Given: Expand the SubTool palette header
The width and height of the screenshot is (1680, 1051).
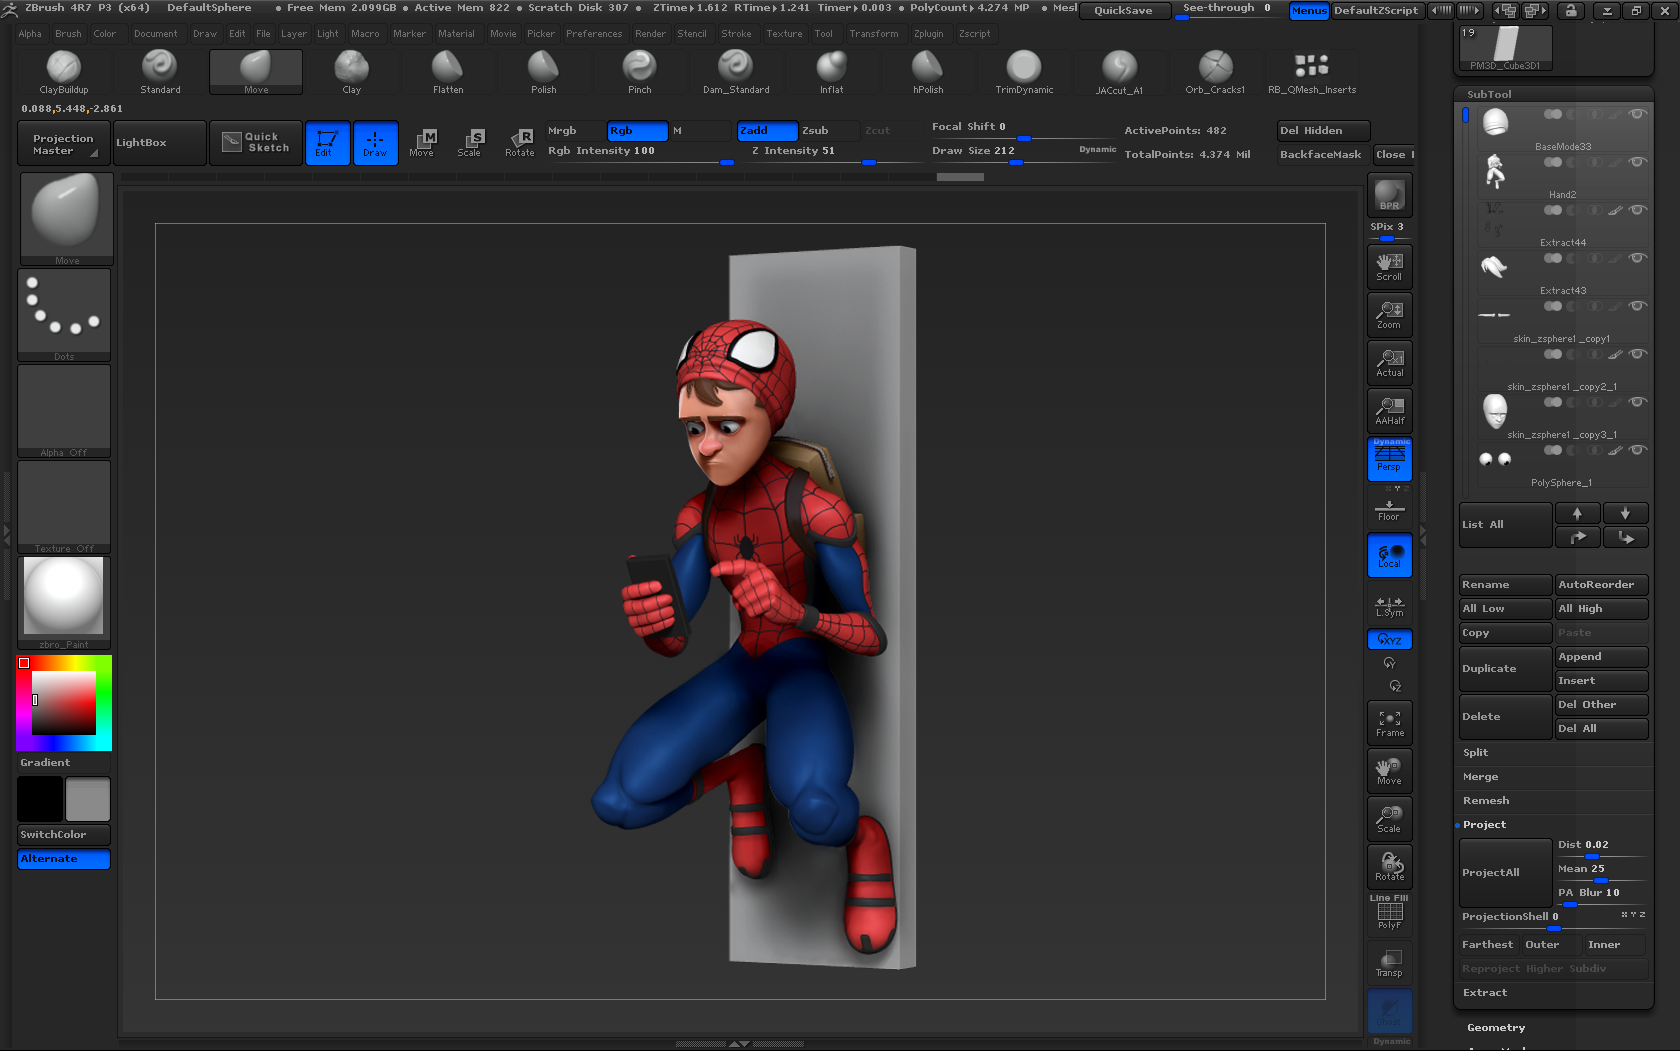Looking at the screenshot, I should 1489,94.
